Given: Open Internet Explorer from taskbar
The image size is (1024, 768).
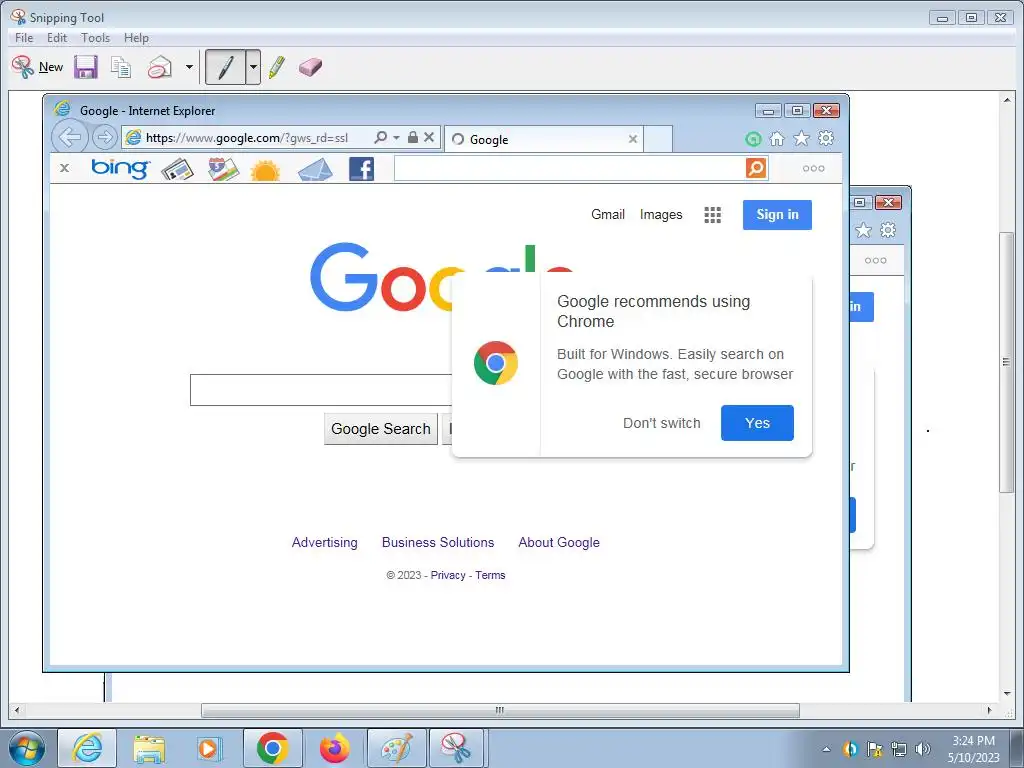Looking at the screenshot, I should pyautogui.click(x=87, y=748).
